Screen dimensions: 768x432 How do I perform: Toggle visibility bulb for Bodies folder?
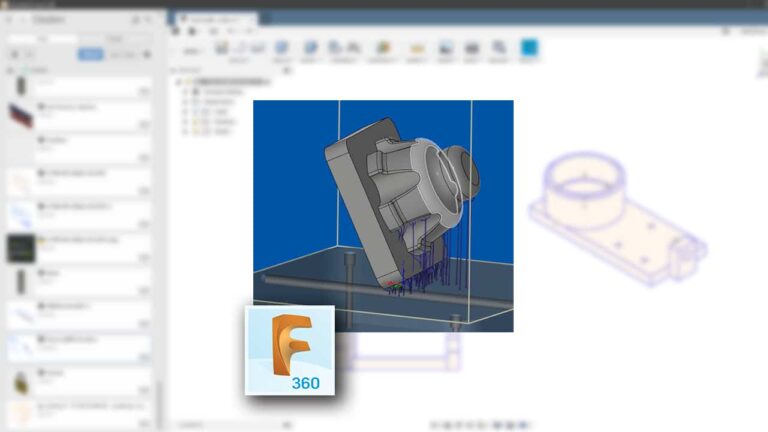click(196, 121)
